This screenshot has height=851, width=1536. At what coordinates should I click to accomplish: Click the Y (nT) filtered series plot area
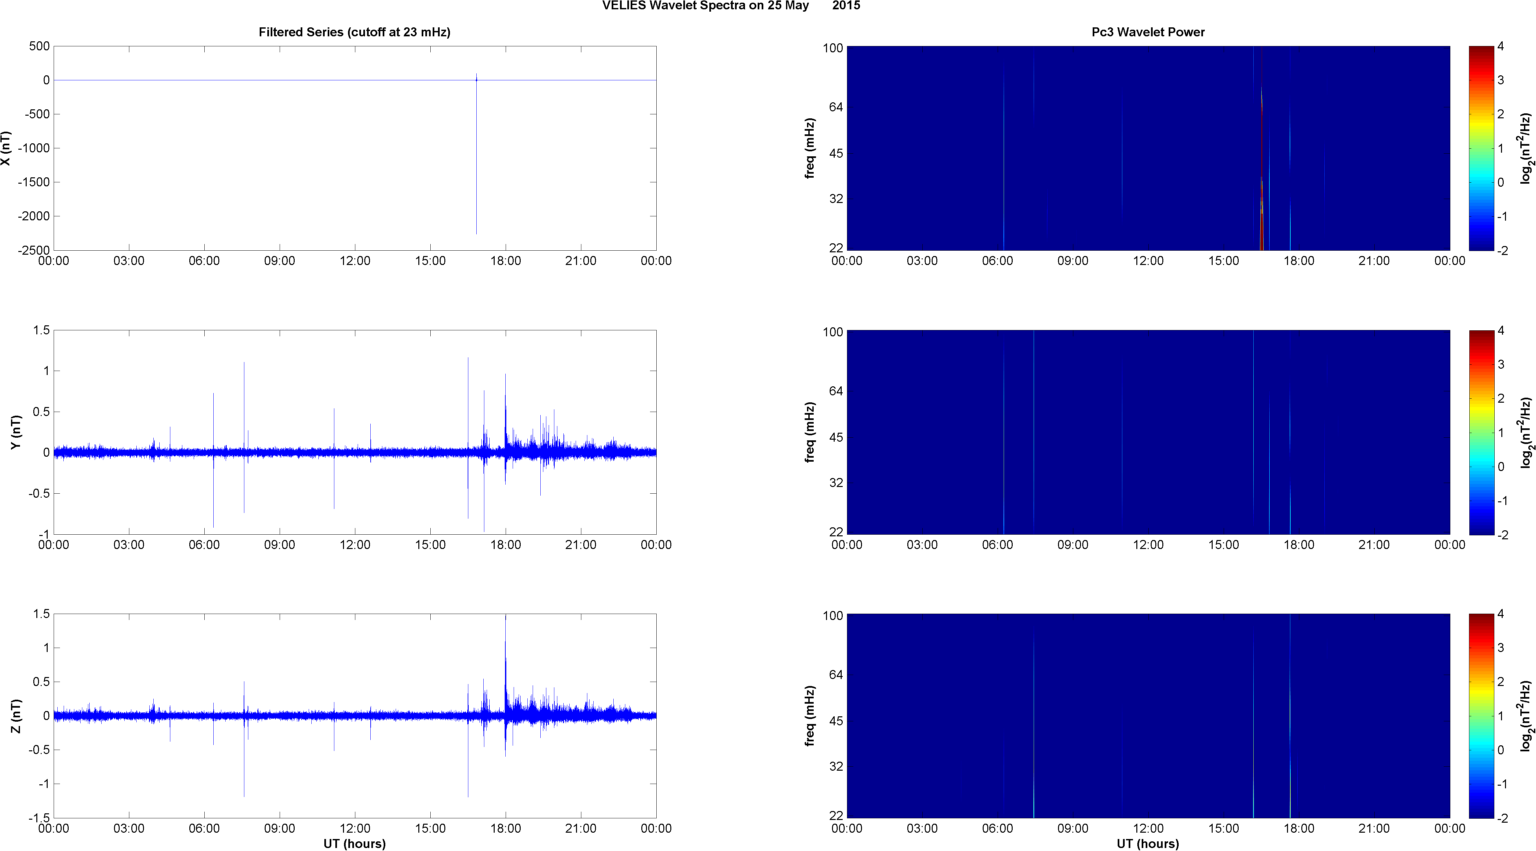click(355, 432)
